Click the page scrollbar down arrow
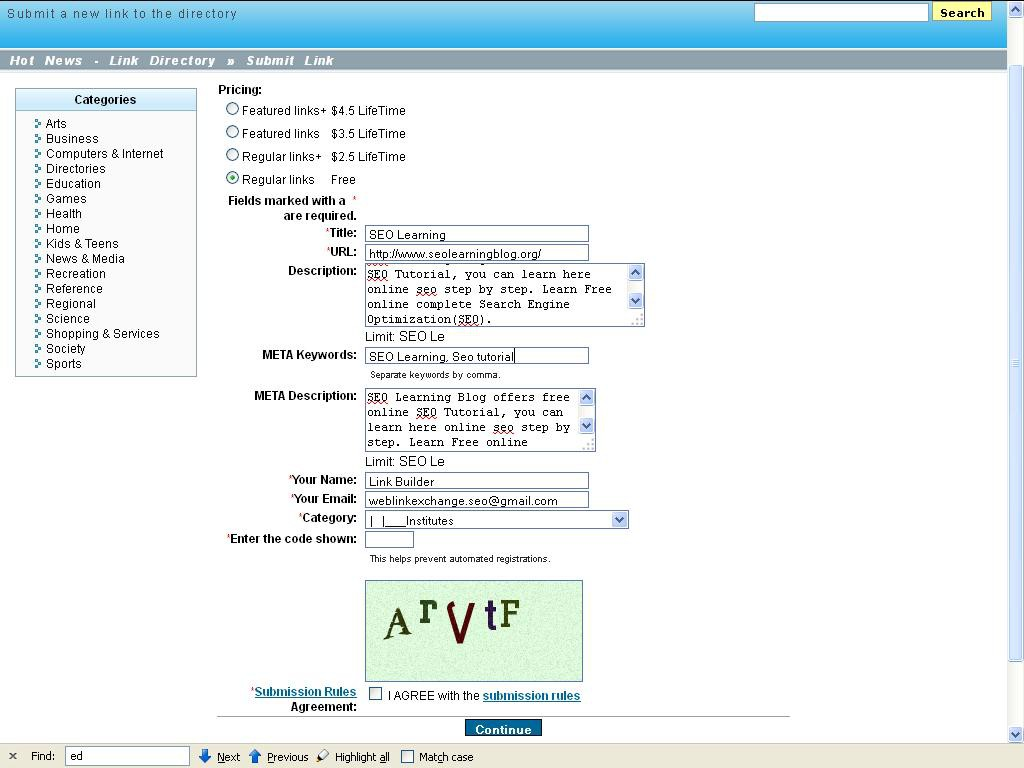 point(1016,734)
